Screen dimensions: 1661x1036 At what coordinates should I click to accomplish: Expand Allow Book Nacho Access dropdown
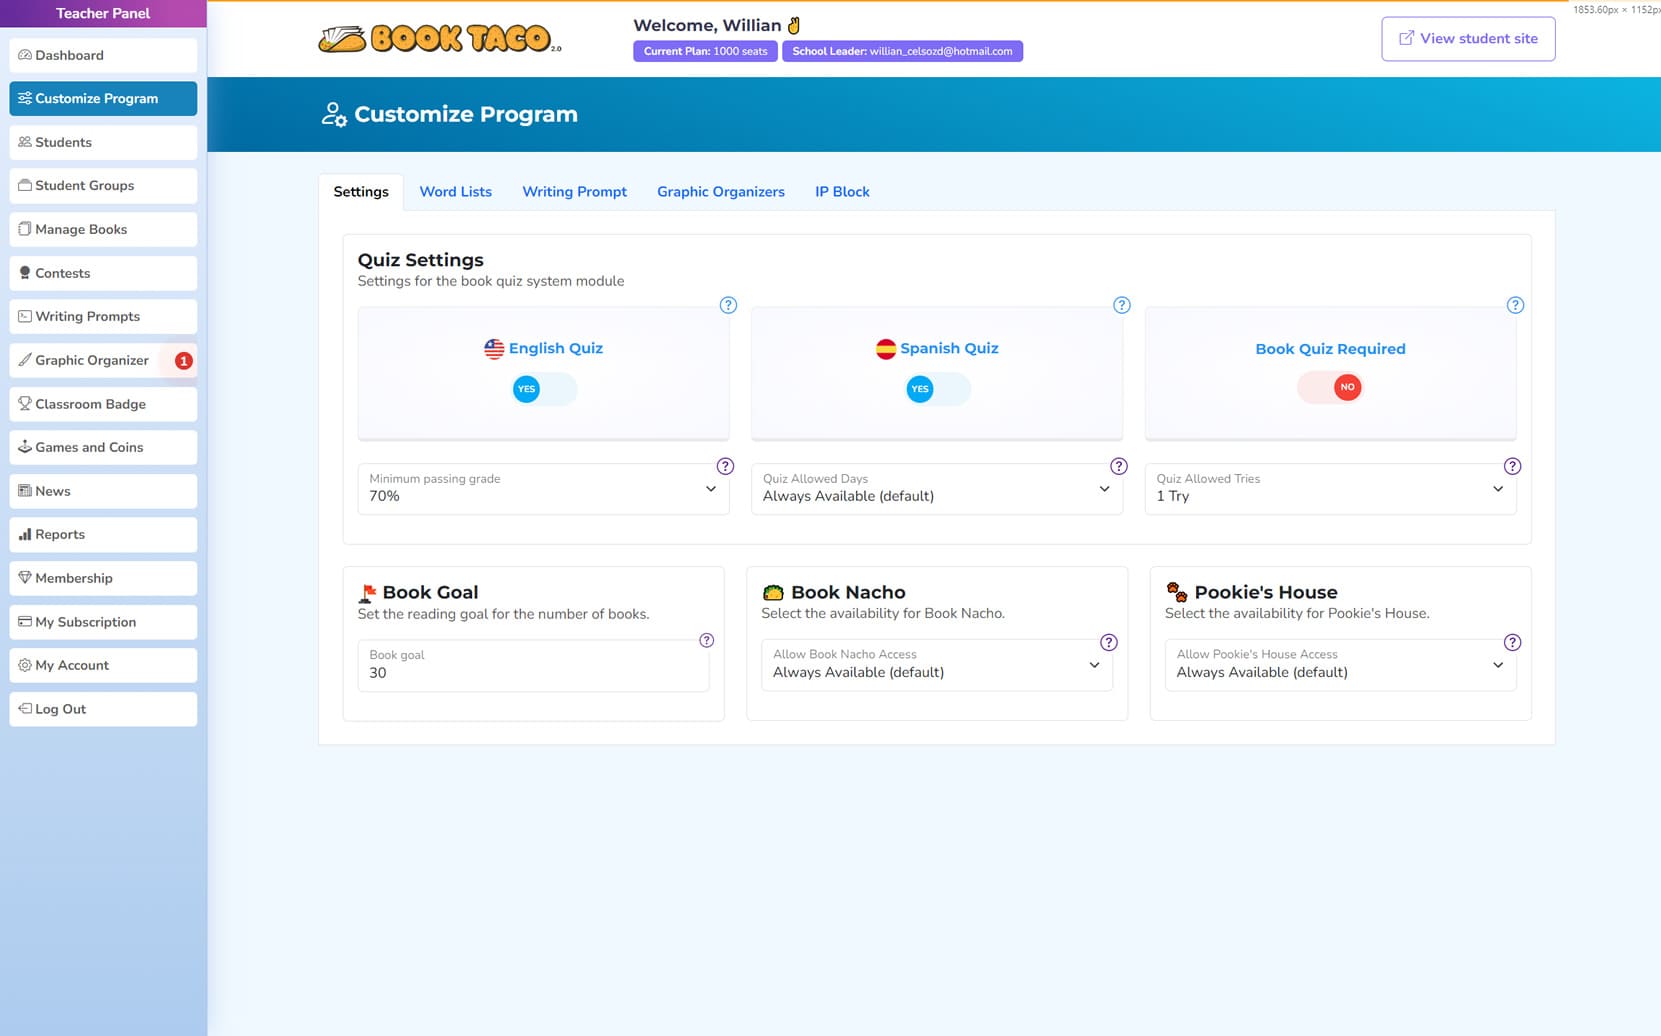click(x=936, y=665)
